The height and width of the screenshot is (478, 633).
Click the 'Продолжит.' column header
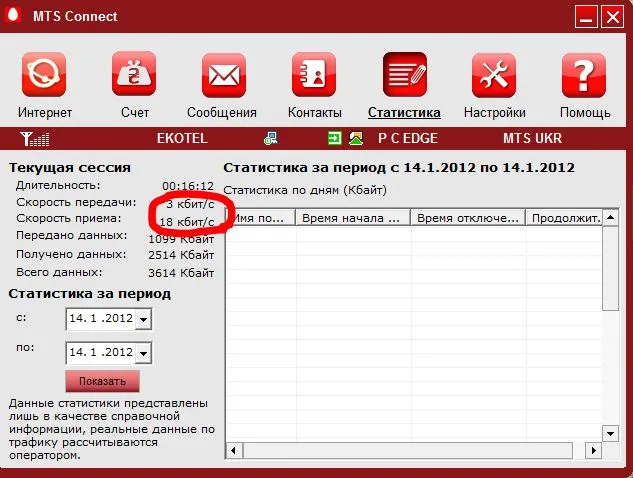[564, 218]
